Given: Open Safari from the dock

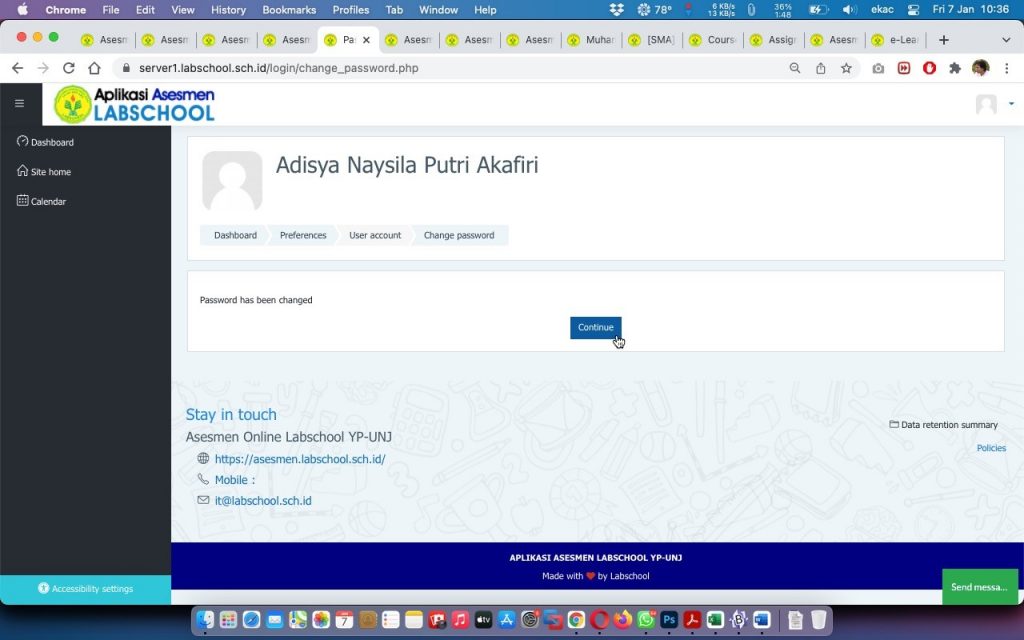Looking at the screenshot, I should [x=251, y=619].
